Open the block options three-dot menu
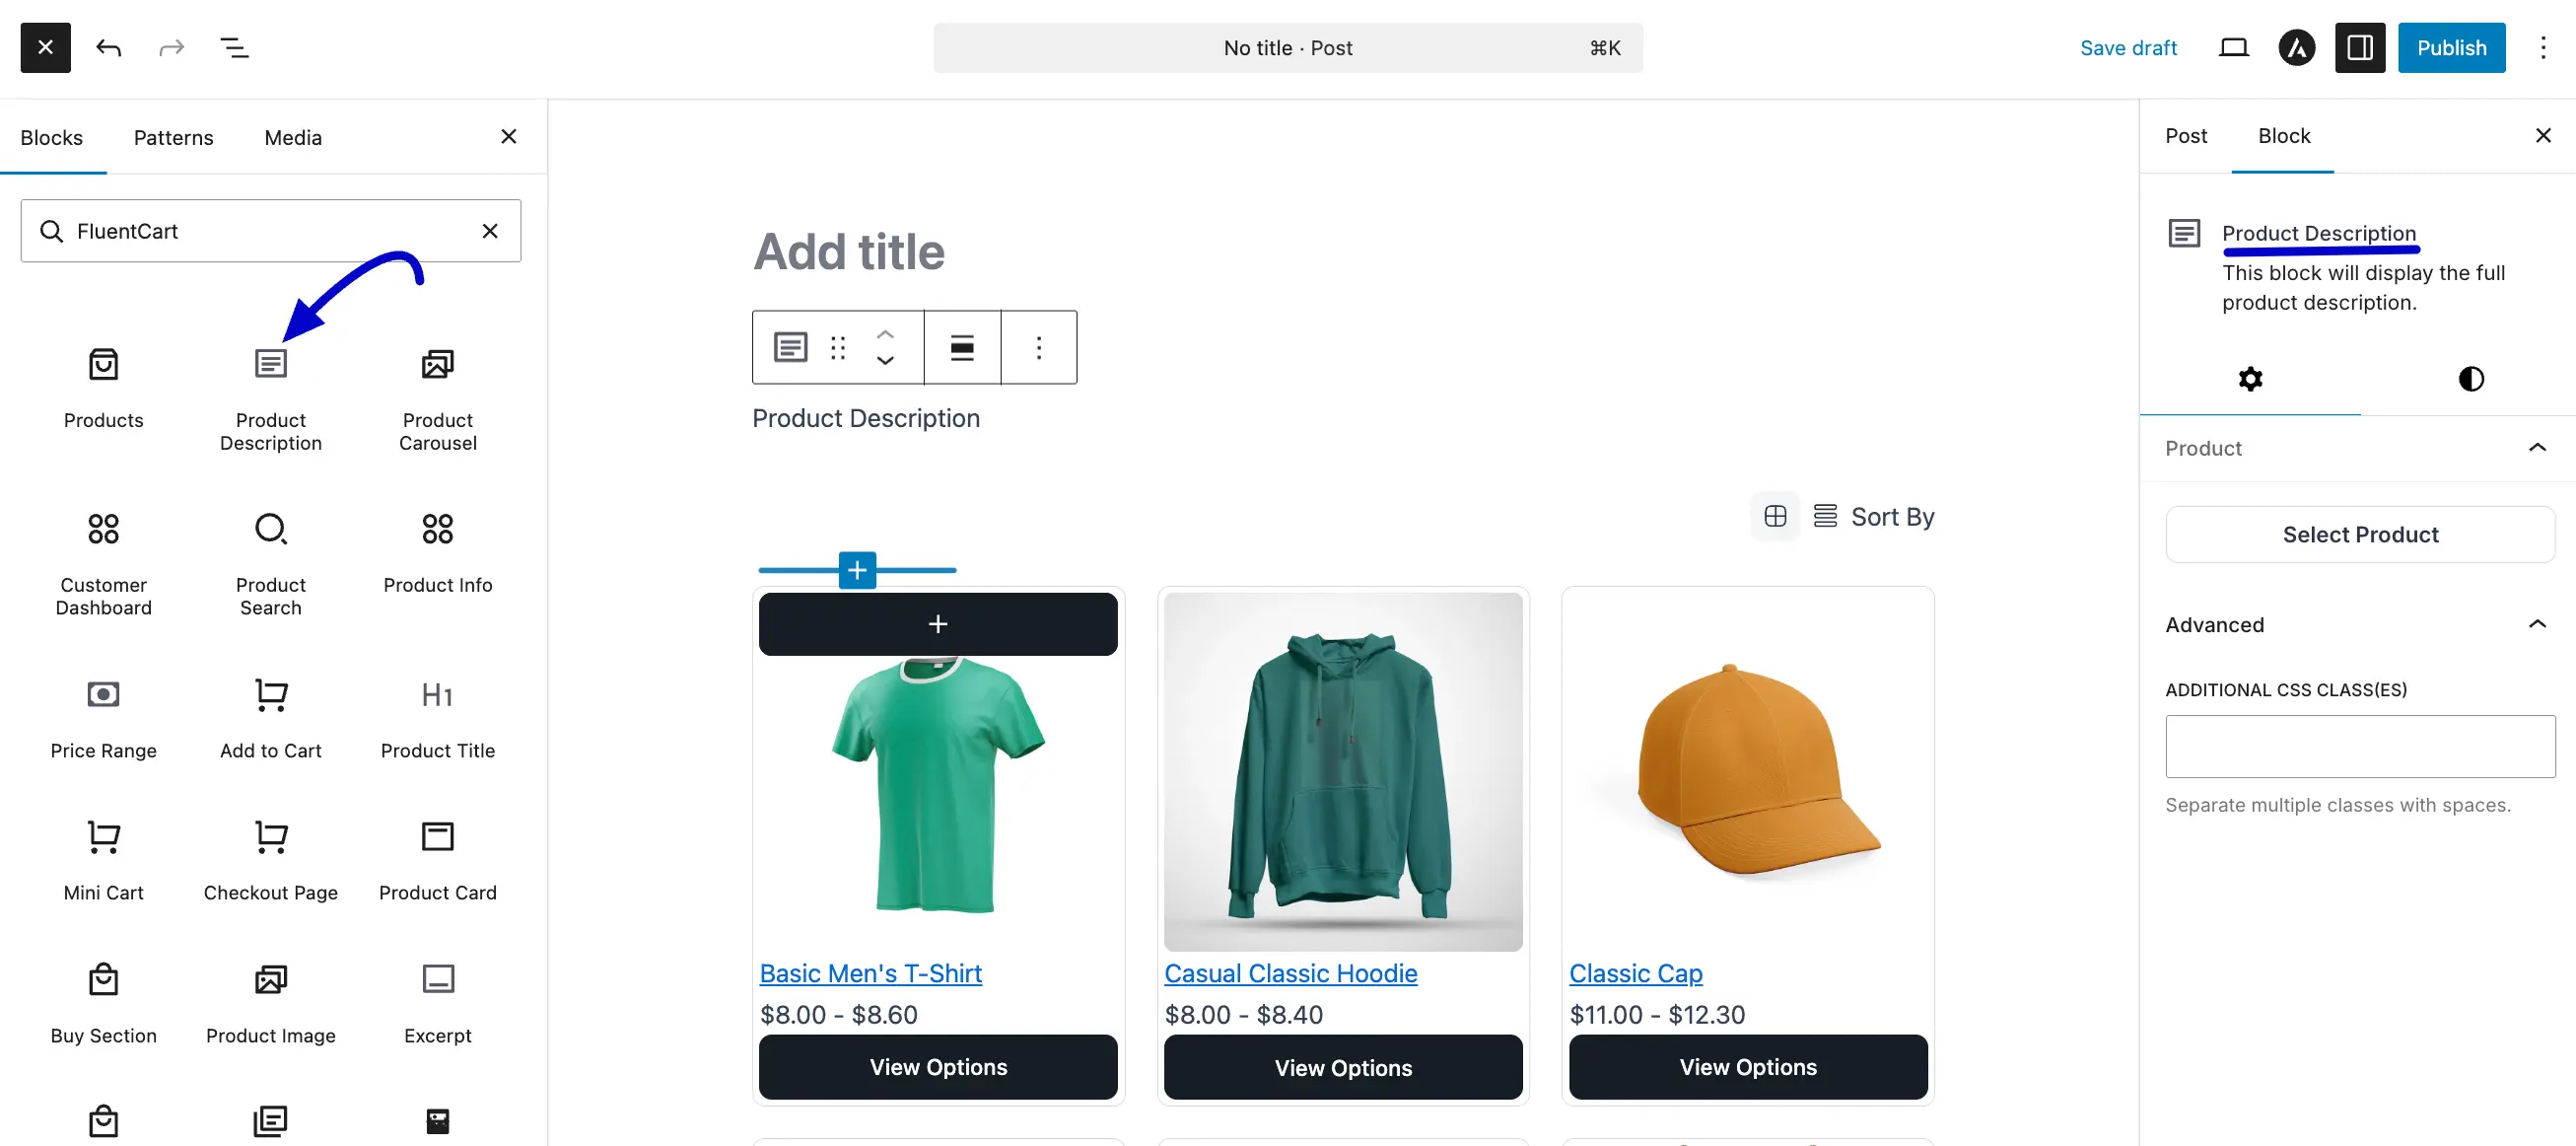This screenshot has width=2576, height=1146. tap(1038, 347)
